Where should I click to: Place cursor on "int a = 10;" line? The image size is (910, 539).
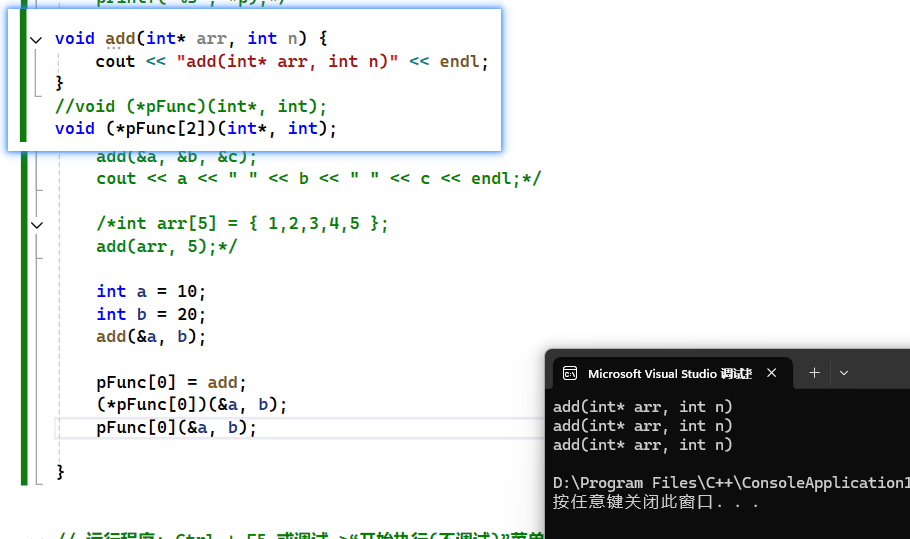point(151,292)
